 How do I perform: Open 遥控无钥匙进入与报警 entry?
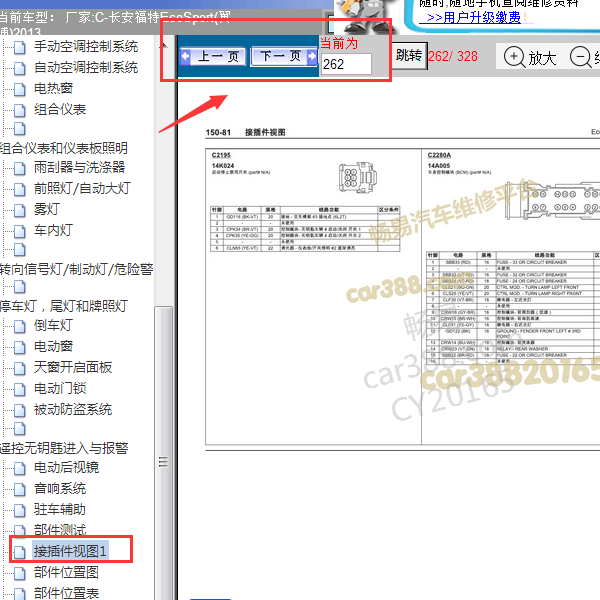pos(64,448)
